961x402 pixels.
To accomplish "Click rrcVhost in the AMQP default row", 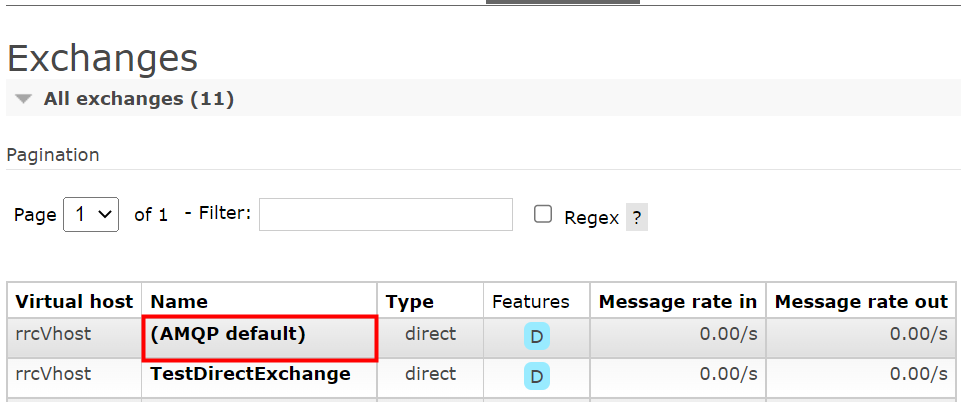I will [x=53, y=334].
